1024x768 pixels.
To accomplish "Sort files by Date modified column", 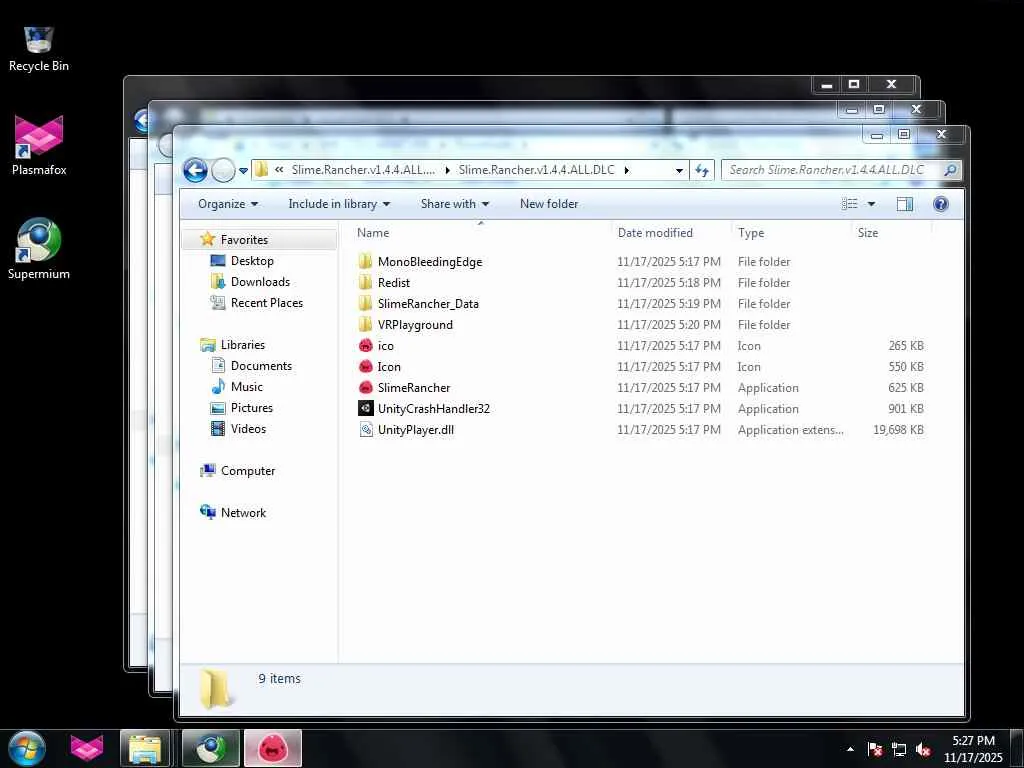I will click(x=655, y=233).
